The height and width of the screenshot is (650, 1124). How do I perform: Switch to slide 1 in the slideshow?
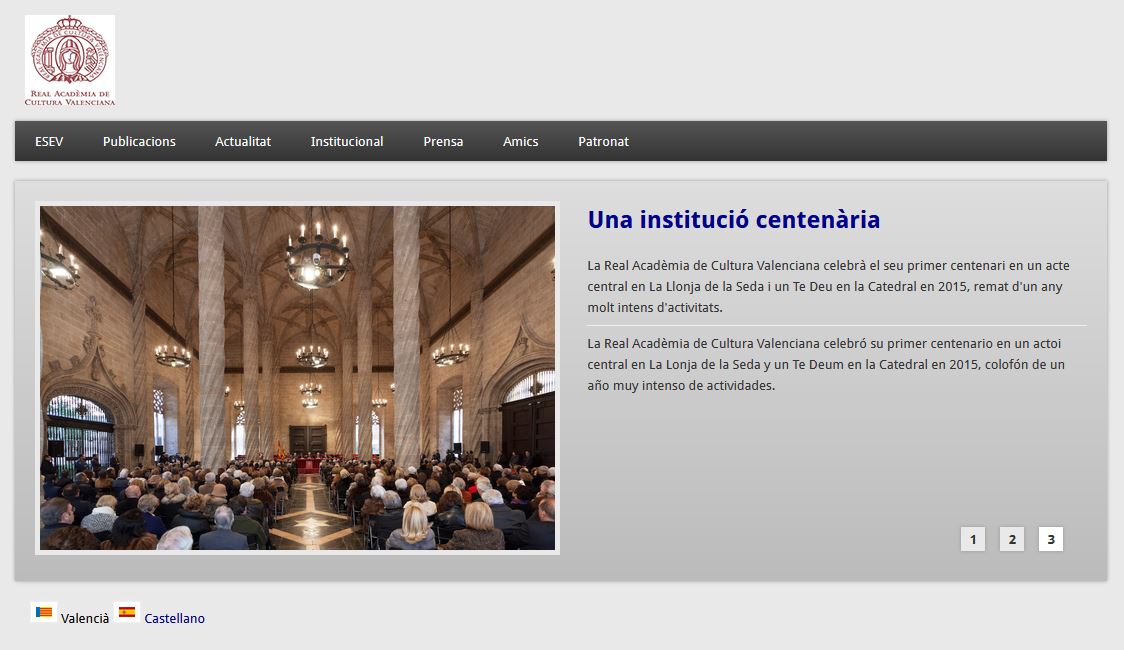tap(973, 539)
